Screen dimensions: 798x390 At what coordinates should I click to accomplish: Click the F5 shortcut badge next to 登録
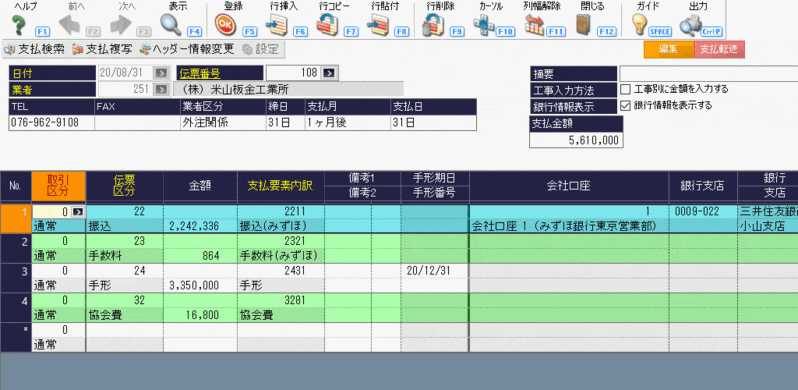pyautogui.click(x=249, y=32)
